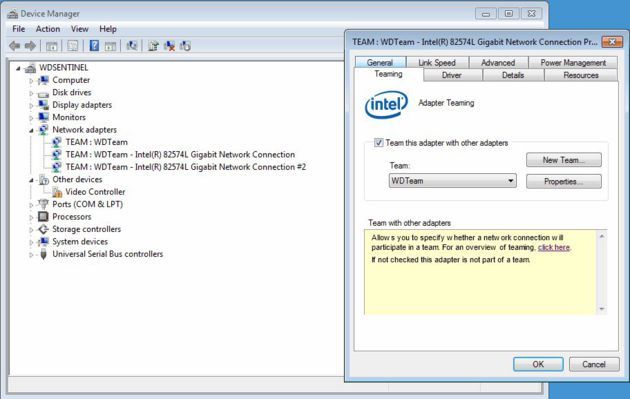Expand the Display adapters tree node
630x399 pixels.
click(31, 106)
